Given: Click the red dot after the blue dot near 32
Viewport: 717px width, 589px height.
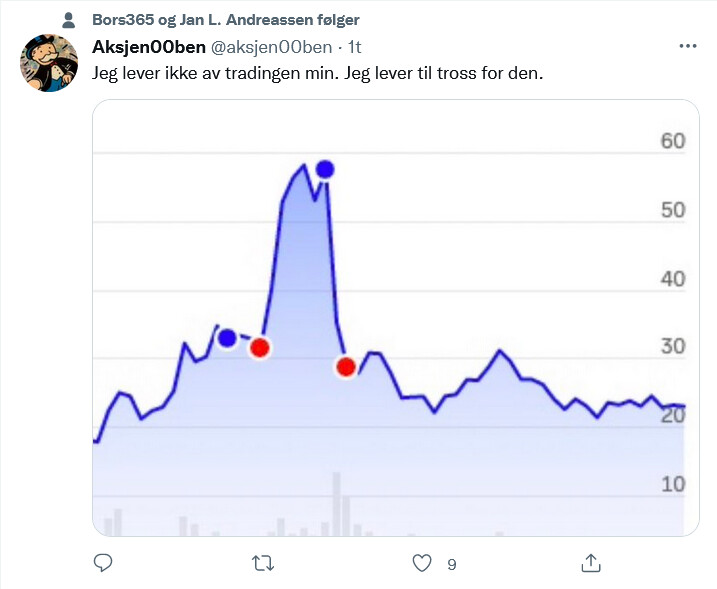Looking at the screenshot, I should click(260, 348).
